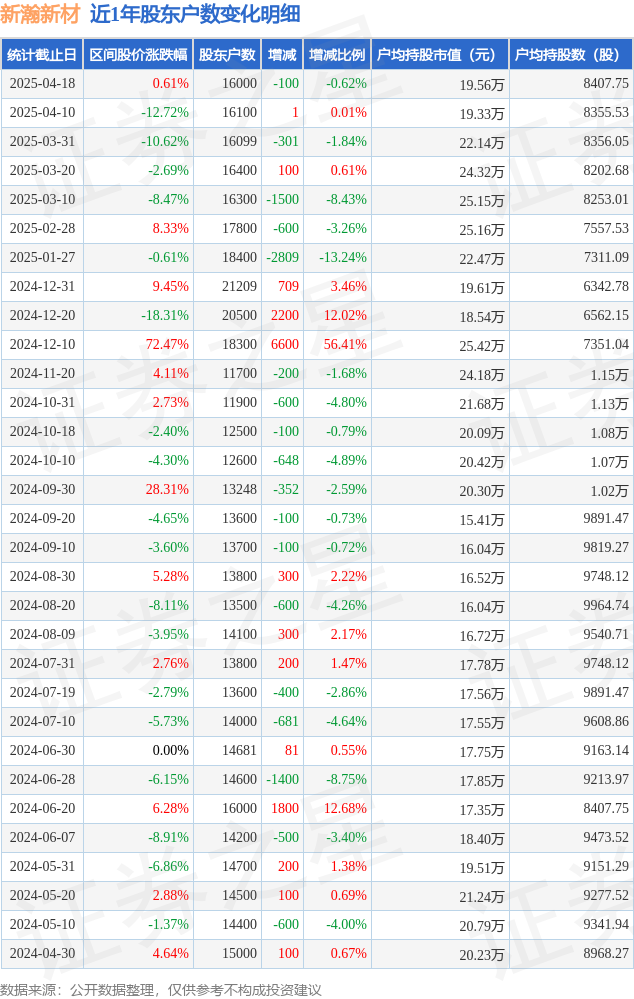
Task: Select shareholder count 21209 cell
Action: pyautogui.click(x=240, y=287)
